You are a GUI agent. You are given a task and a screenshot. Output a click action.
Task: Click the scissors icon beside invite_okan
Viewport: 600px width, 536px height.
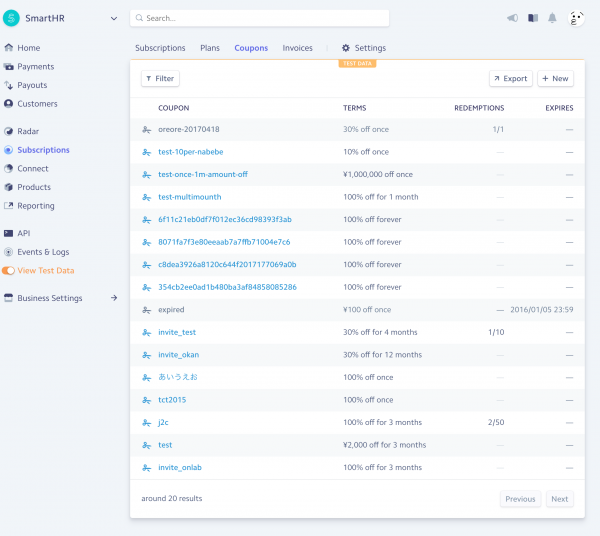[x=147, y=355]
